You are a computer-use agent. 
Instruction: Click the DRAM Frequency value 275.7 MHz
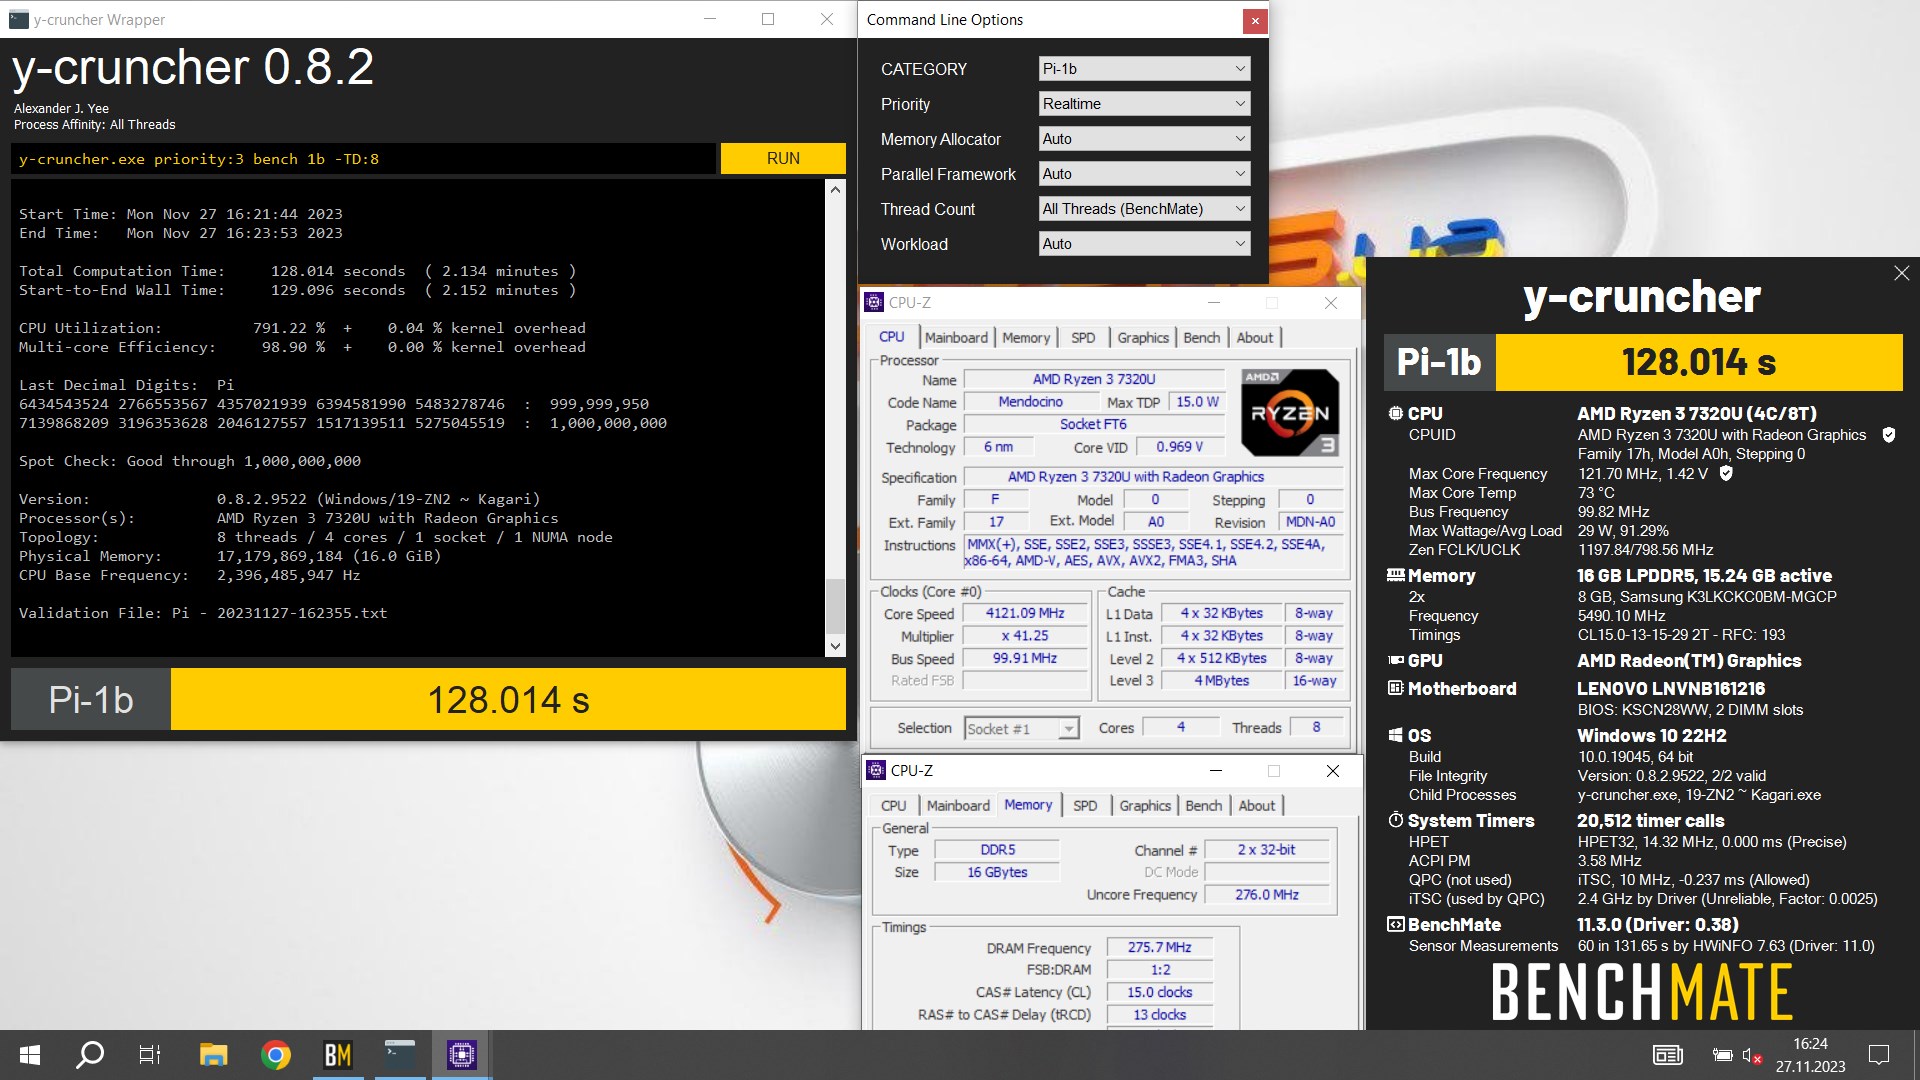[1159, 947]
